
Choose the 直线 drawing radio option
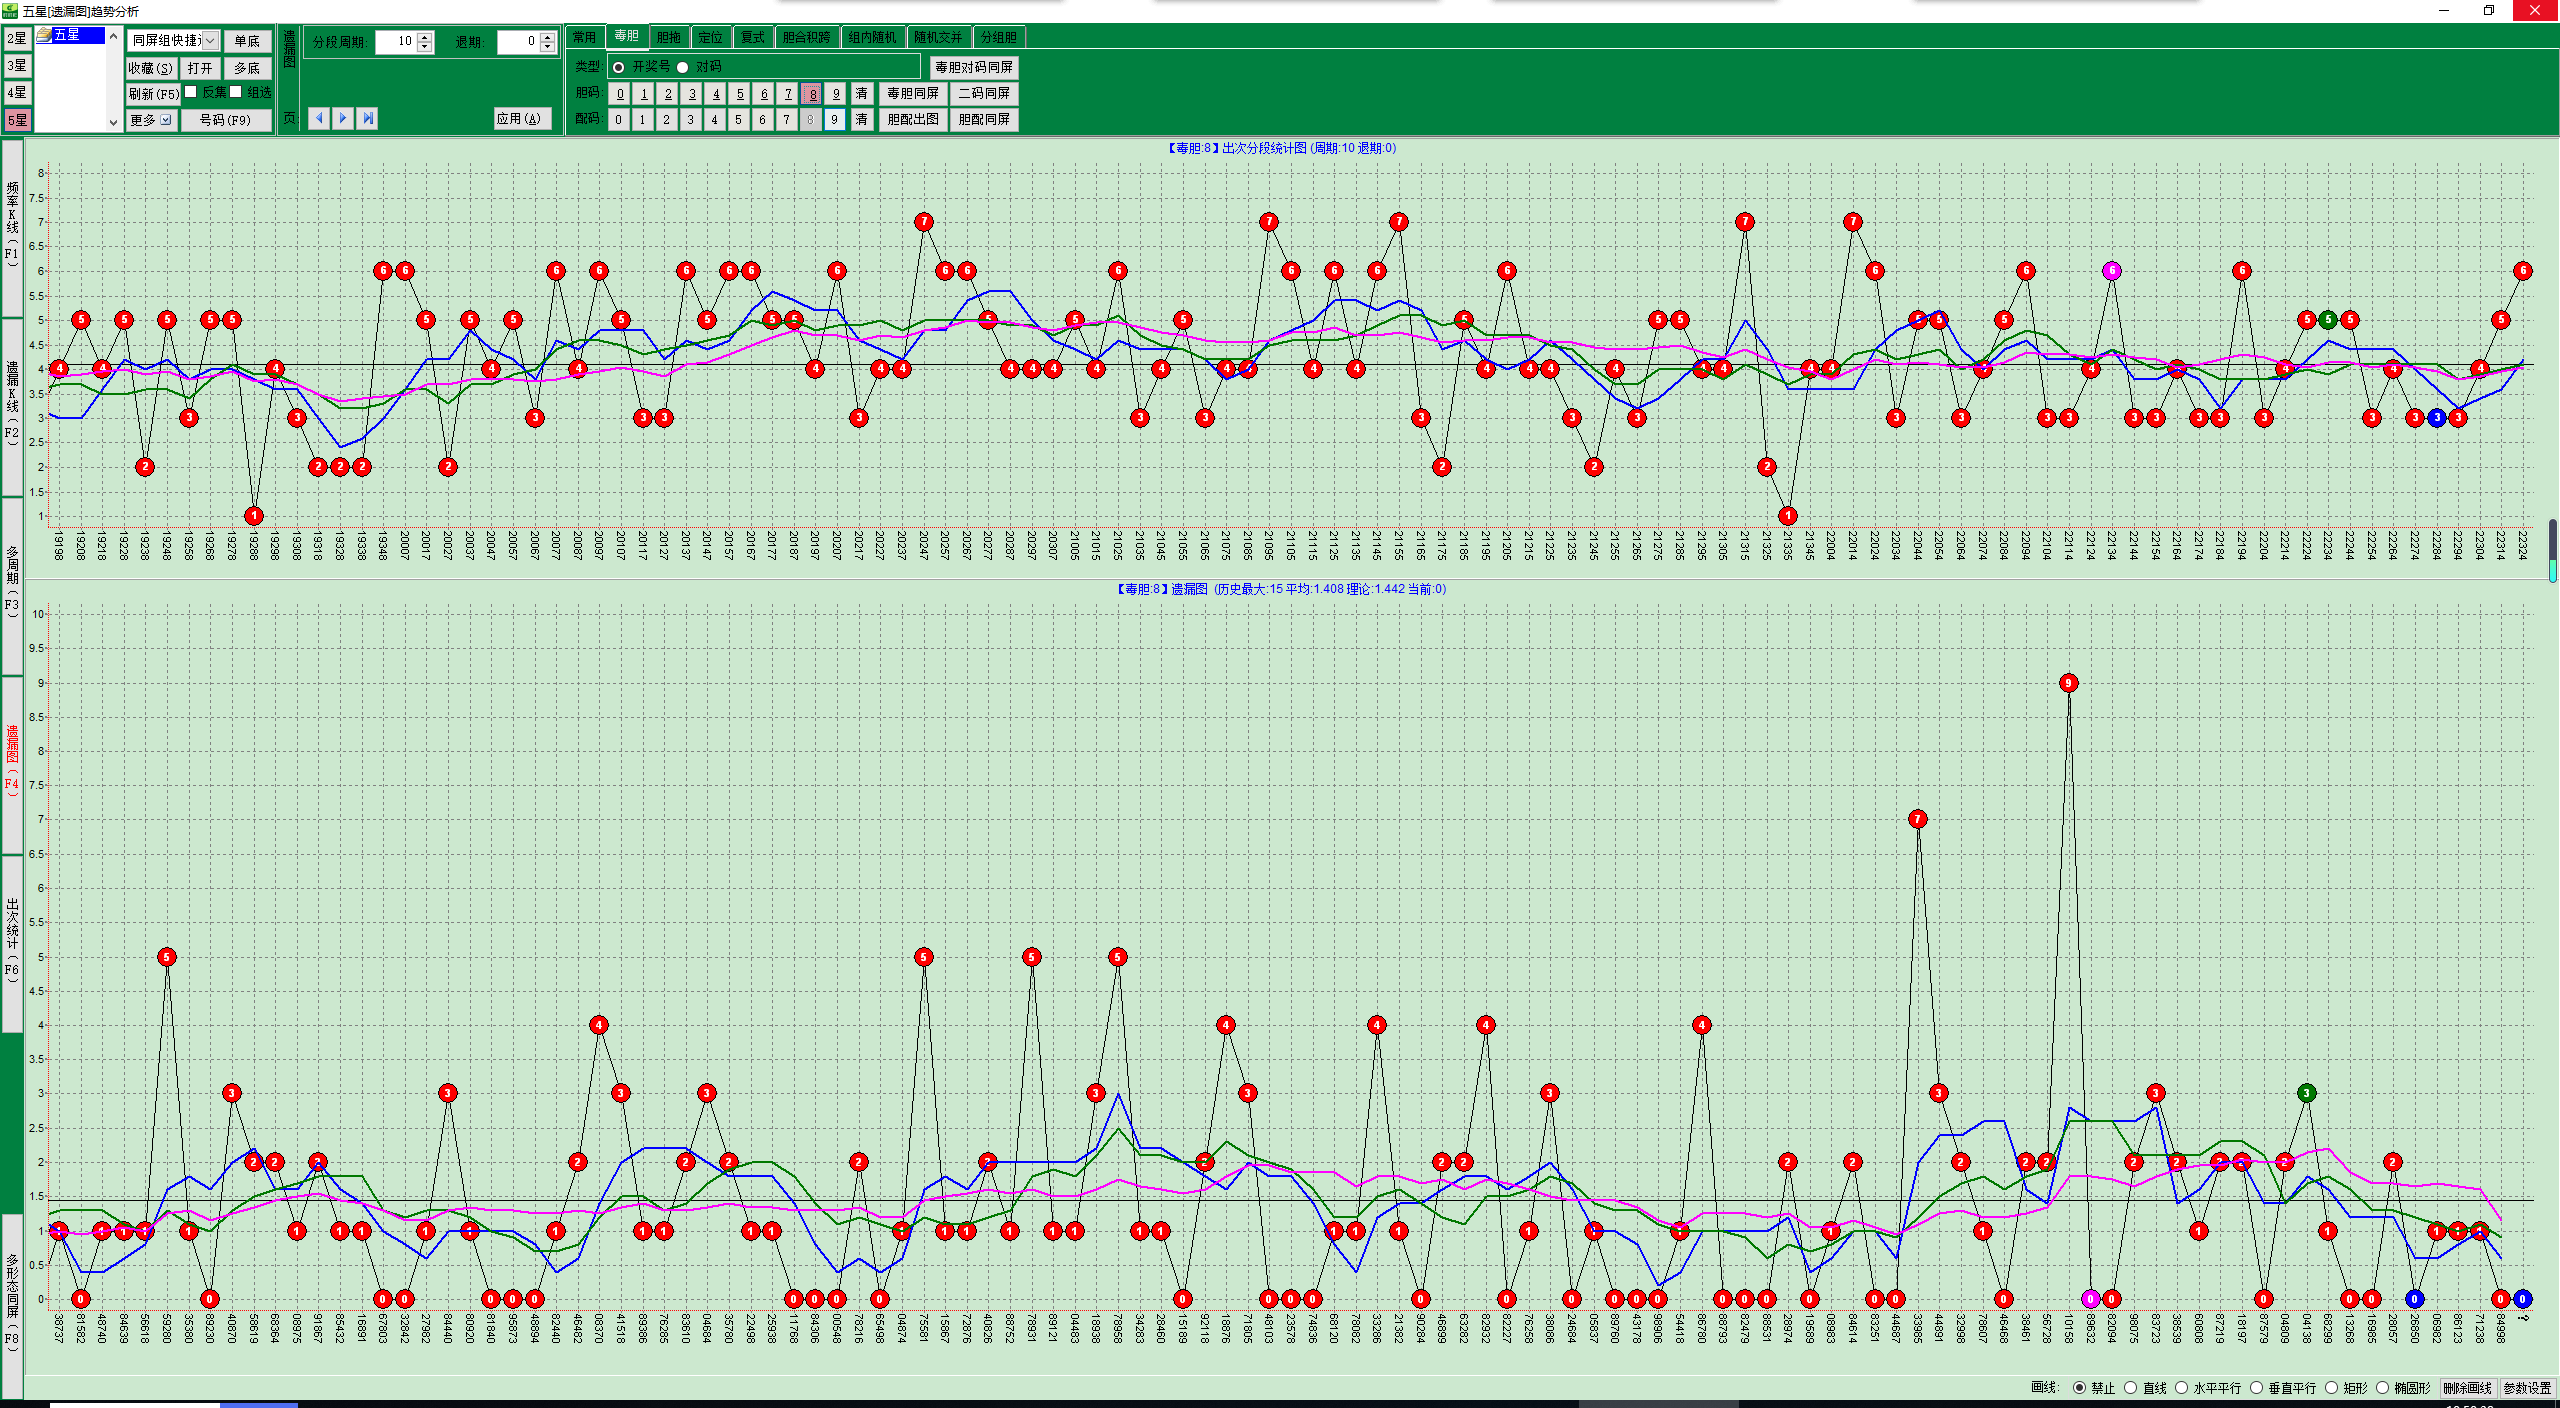point(2131,1387)
